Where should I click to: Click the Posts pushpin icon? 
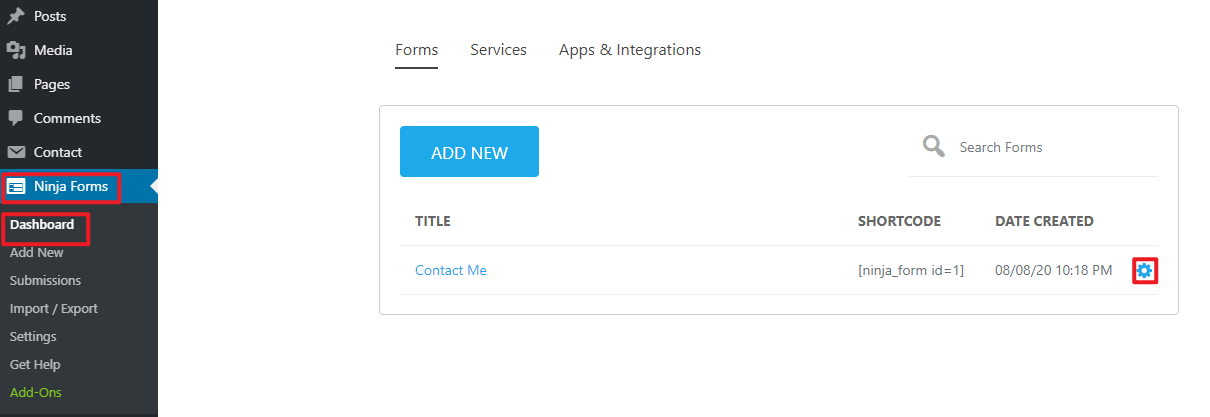16,16
